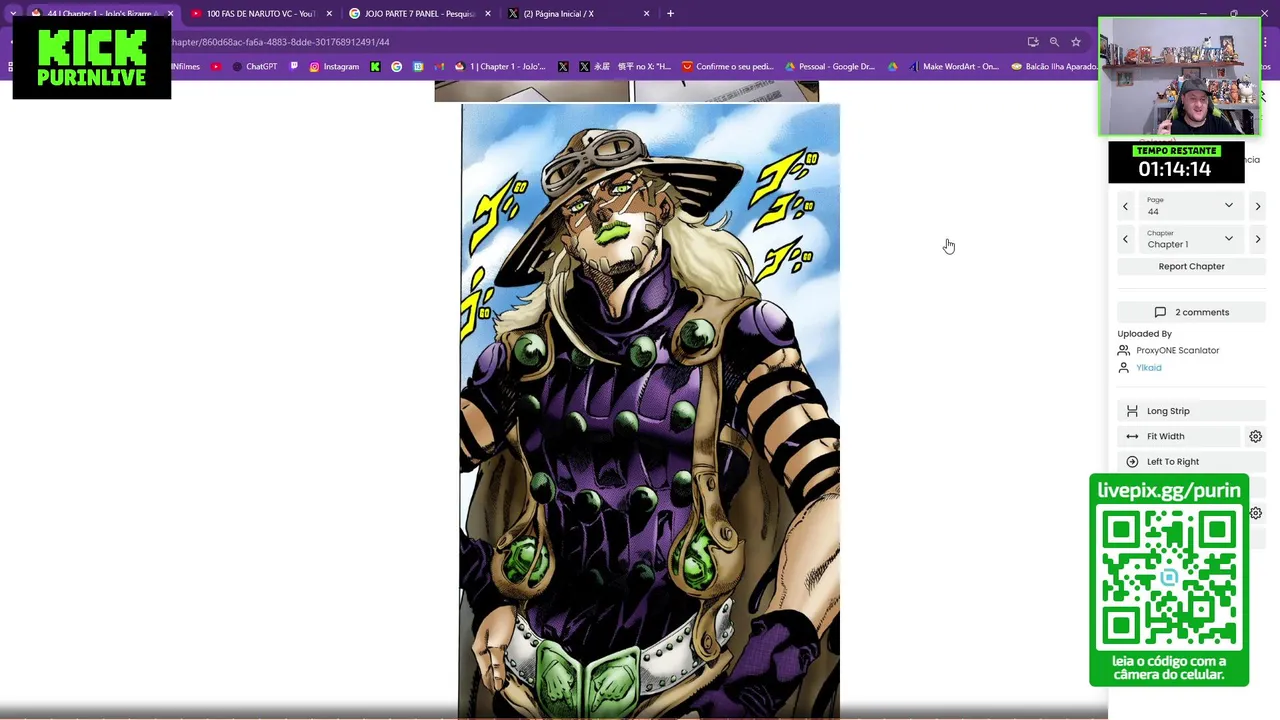Open the purple Twitch bookmark icon
The width and height of the screenshot is (1280, 720).
click(294, 67)
